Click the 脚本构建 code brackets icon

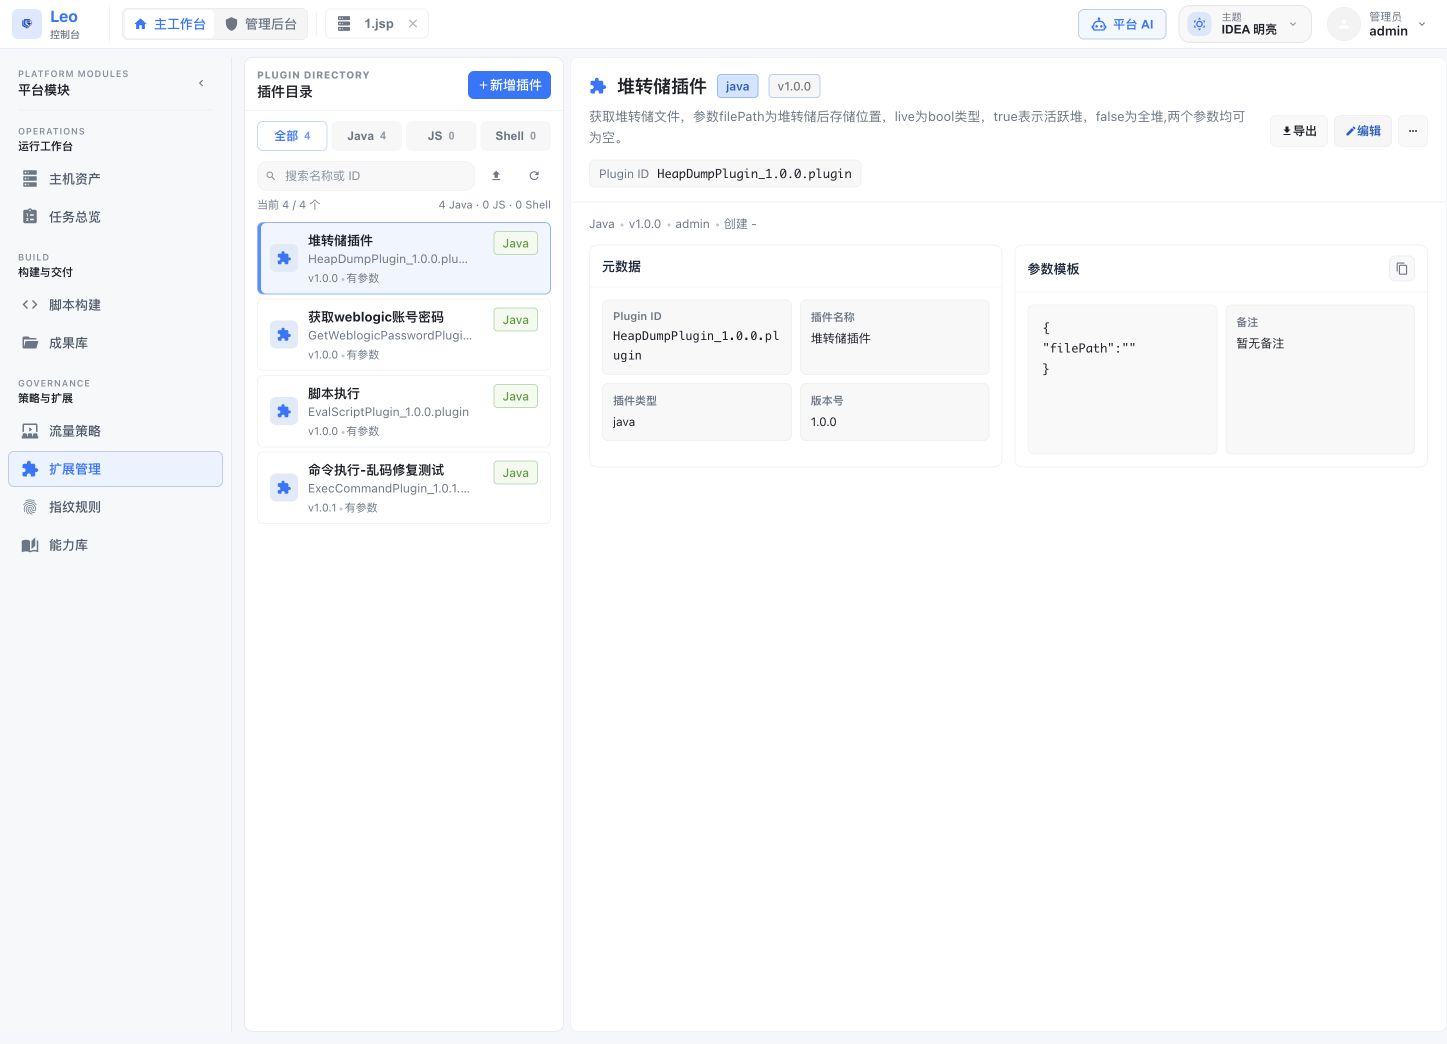(30, 305)
